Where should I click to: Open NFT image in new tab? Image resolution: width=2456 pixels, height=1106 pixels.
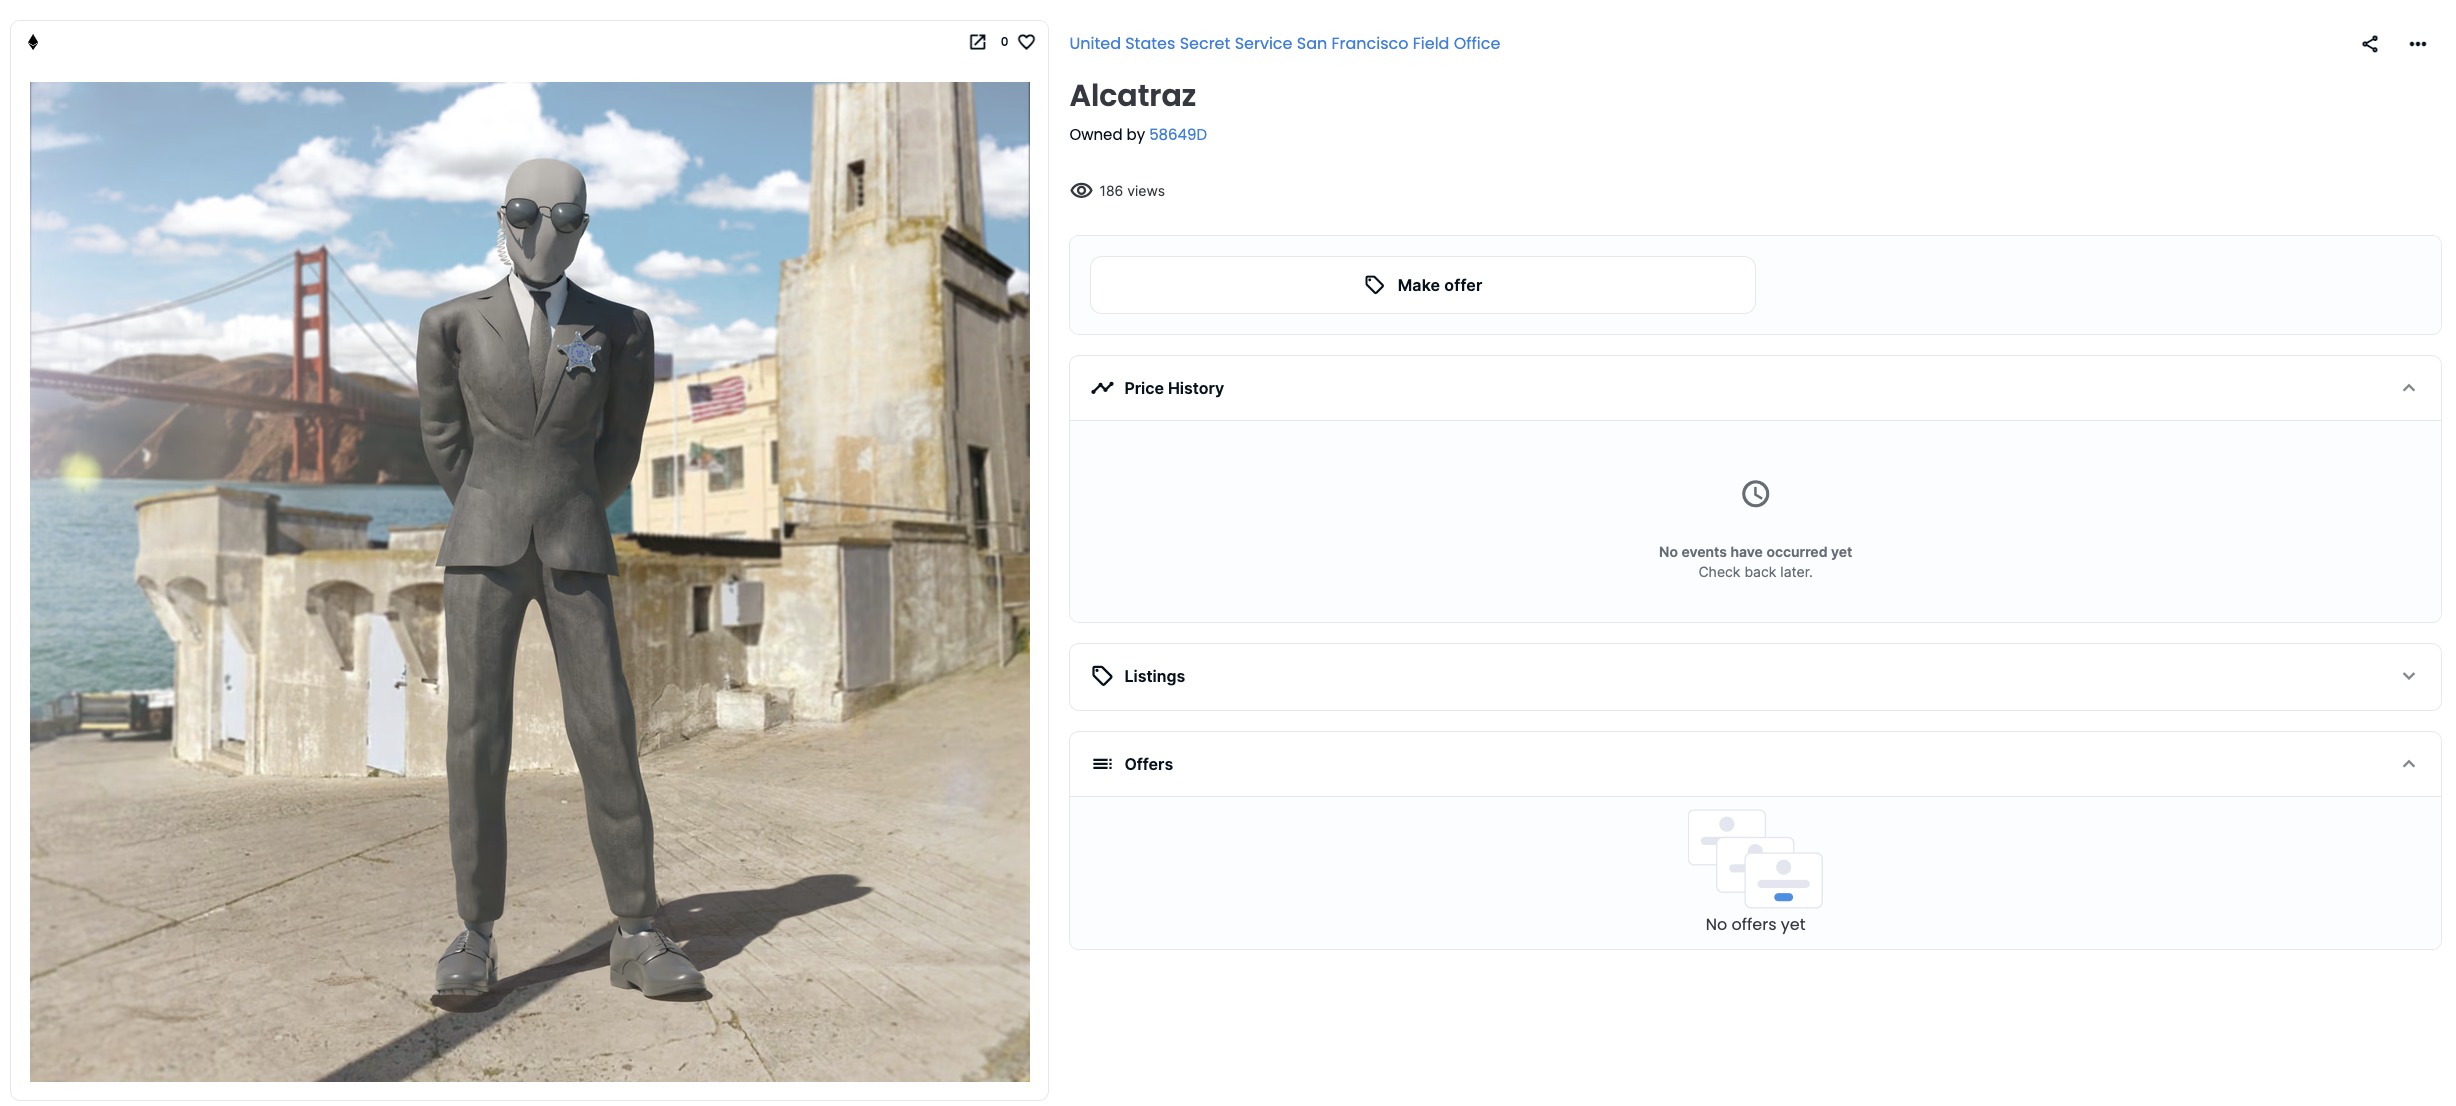coord(977,42)
